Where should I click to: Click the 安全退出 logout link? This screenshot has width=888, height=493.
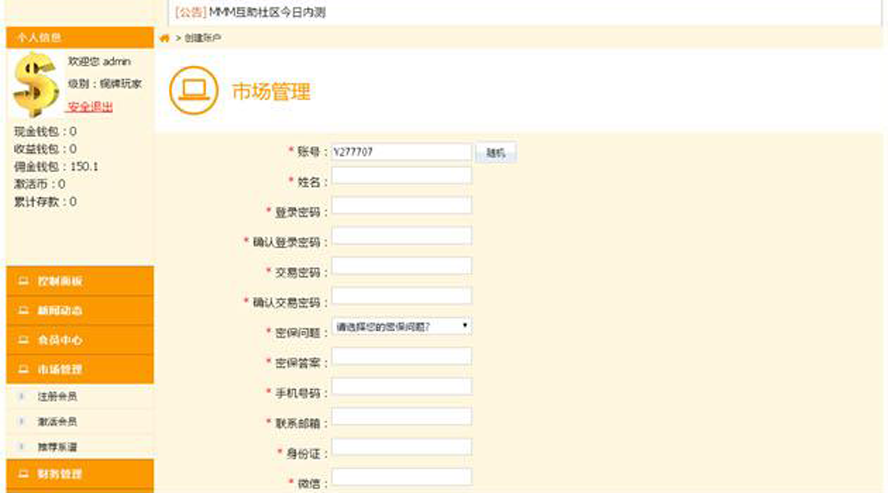pyautogui.click(x=89, y=106)
